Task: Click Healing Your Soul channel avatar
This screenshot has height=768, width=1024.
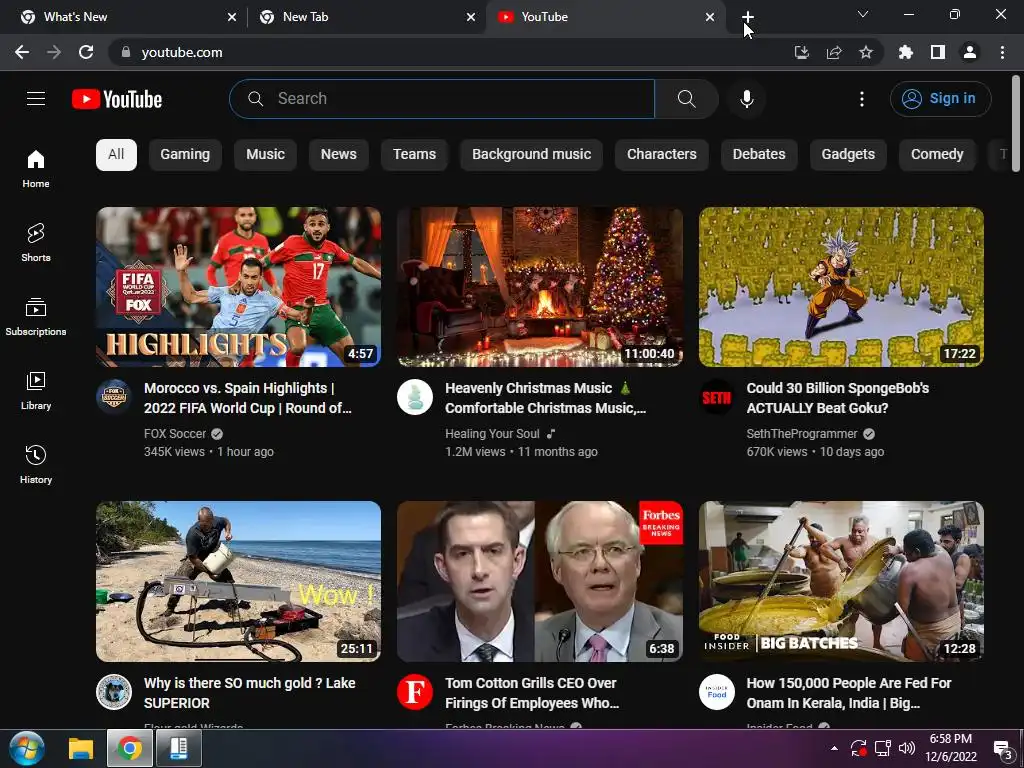Action: (x=415, y=396)
